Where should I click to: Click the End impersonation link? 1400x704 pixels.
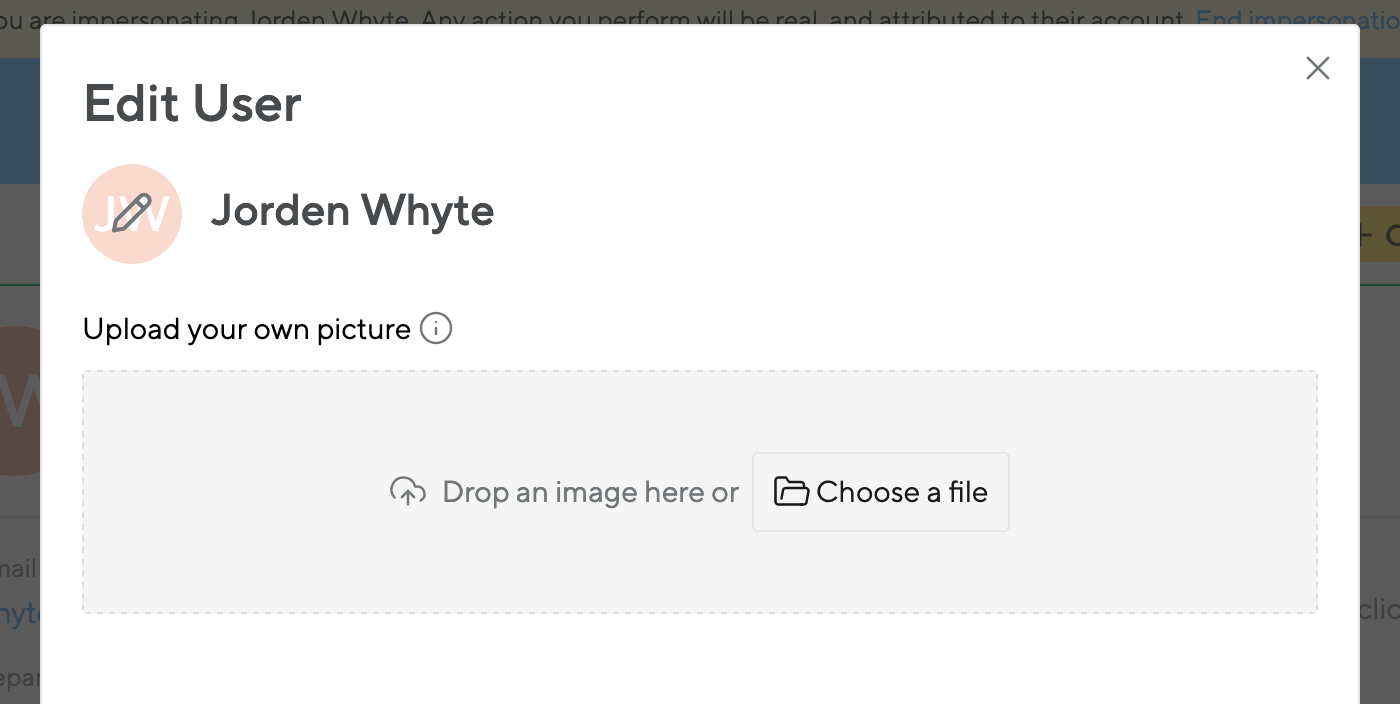[x=1297, y=17]
